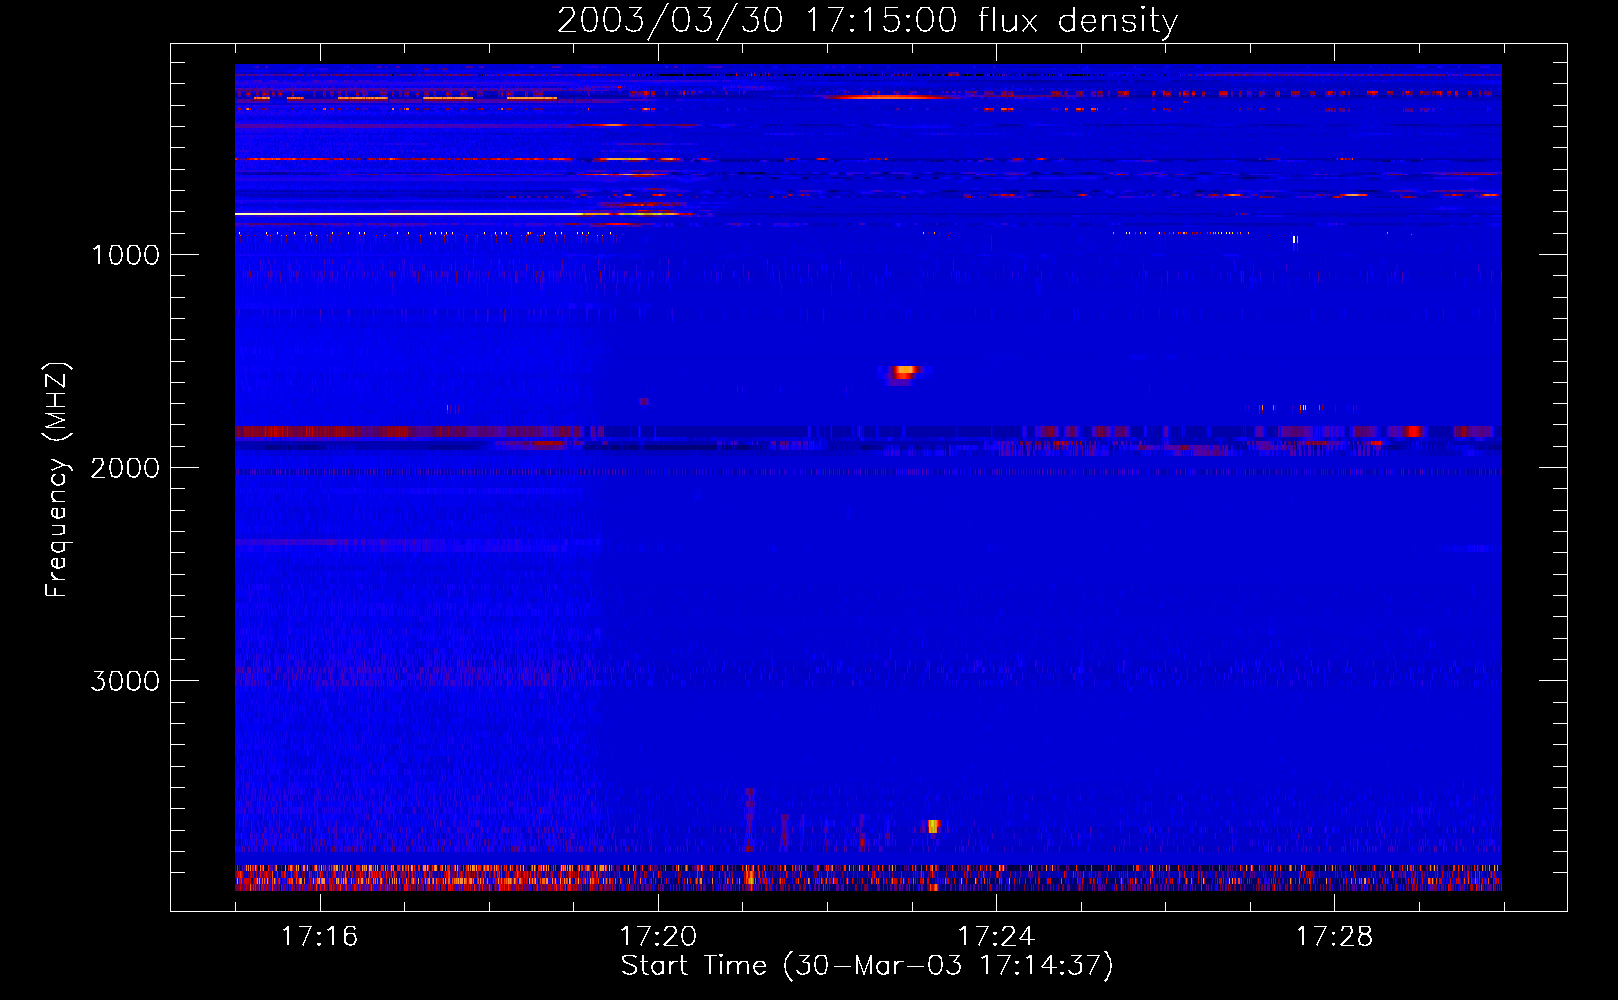Viewport: 1618px width, 1000px height.
Task: Click the 2000 frequency tick label
Action: 125,468
